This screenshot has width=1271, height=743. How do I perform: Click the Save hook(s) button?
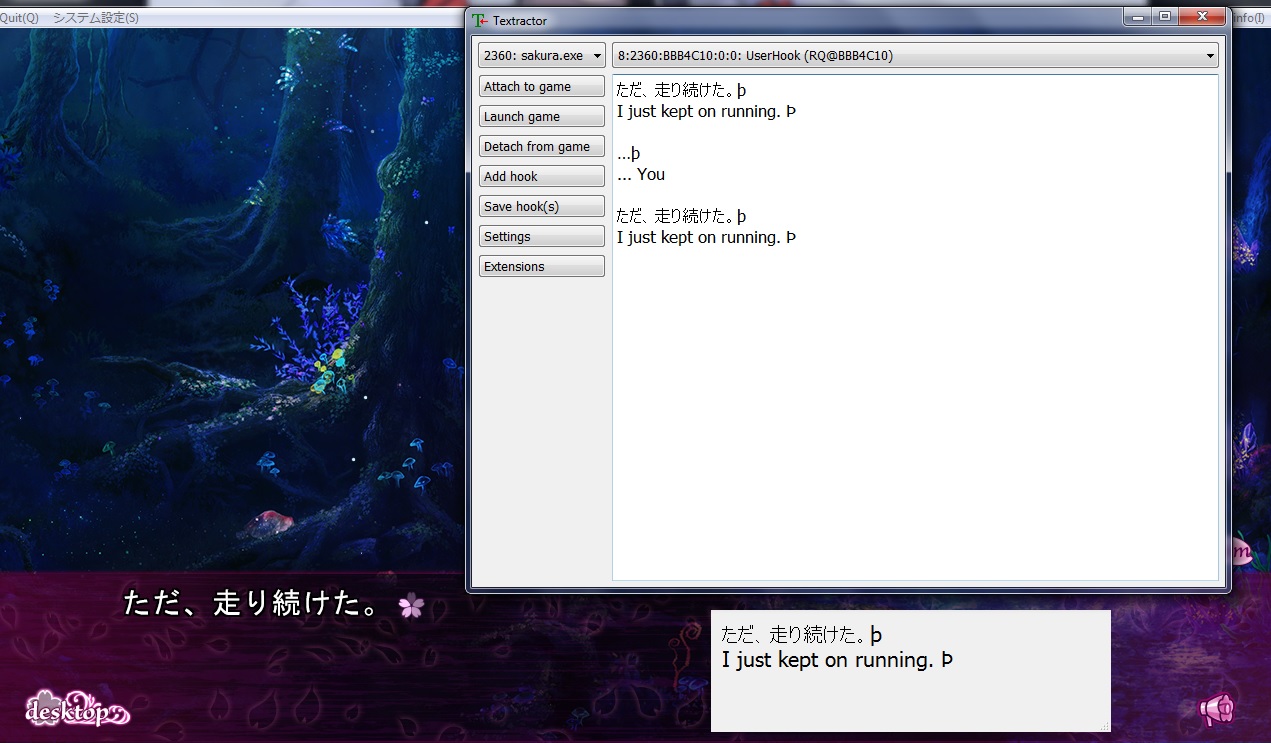tap(541, 207)
